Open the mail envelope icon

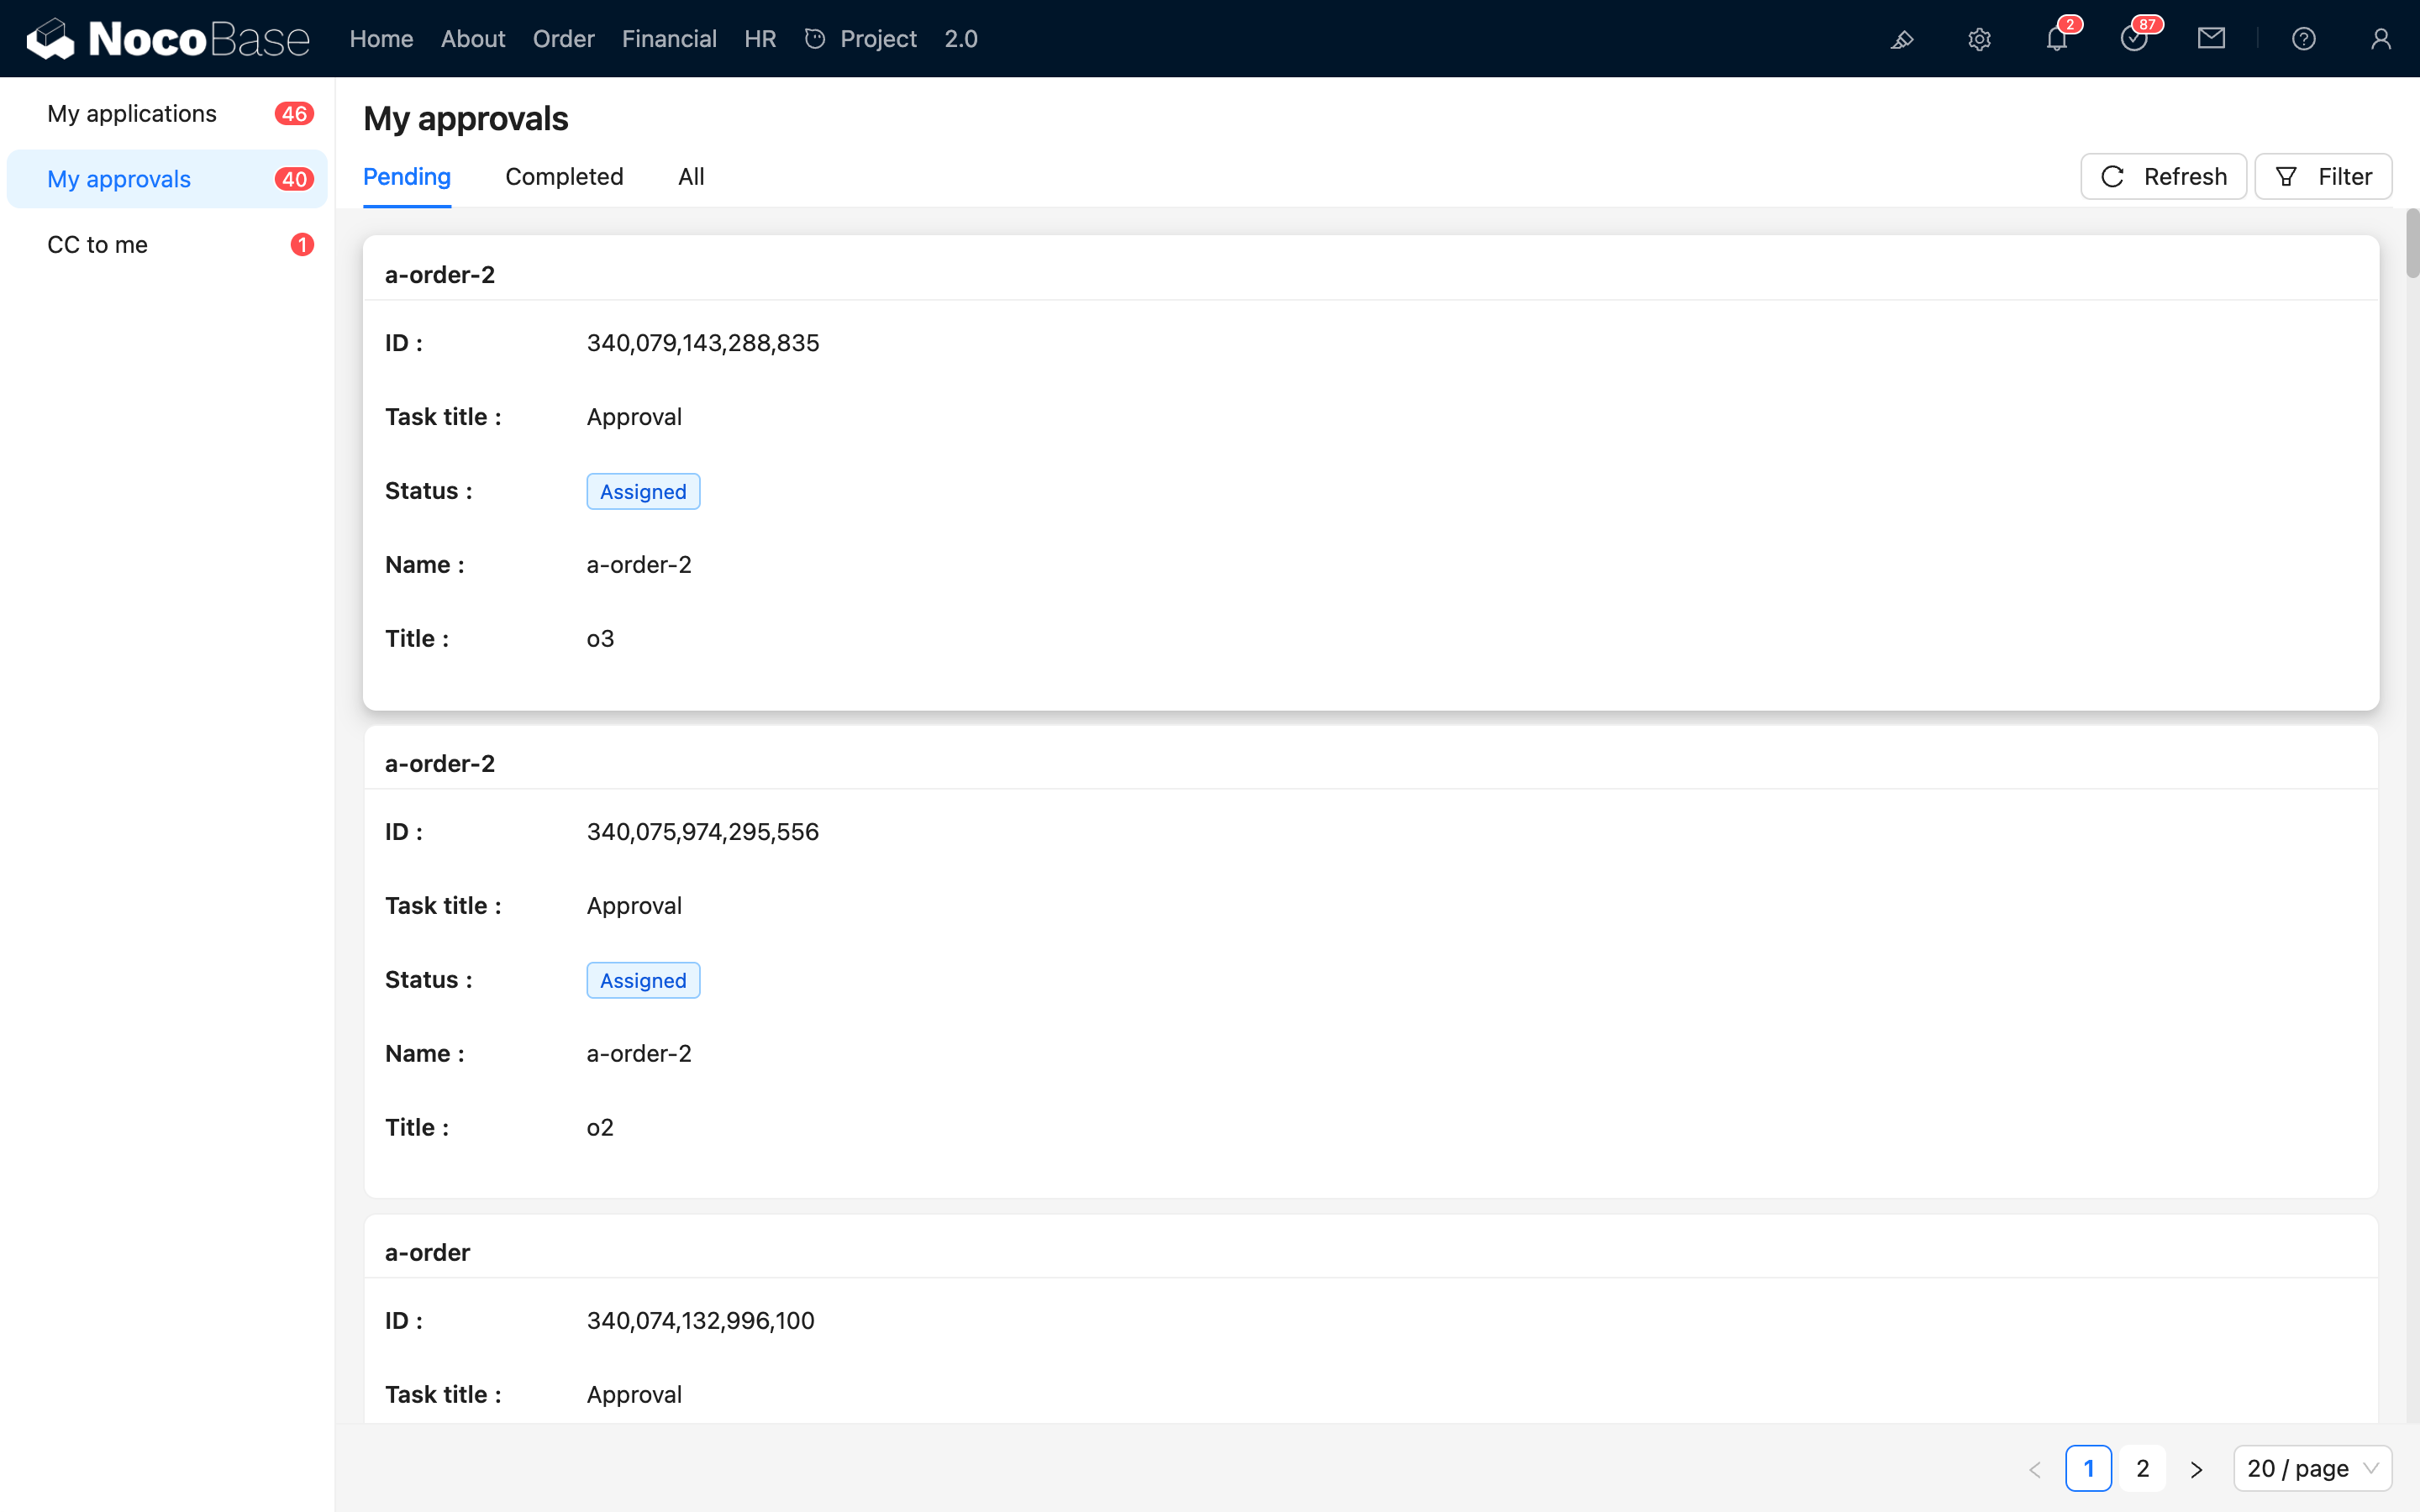click(2211, 39)
